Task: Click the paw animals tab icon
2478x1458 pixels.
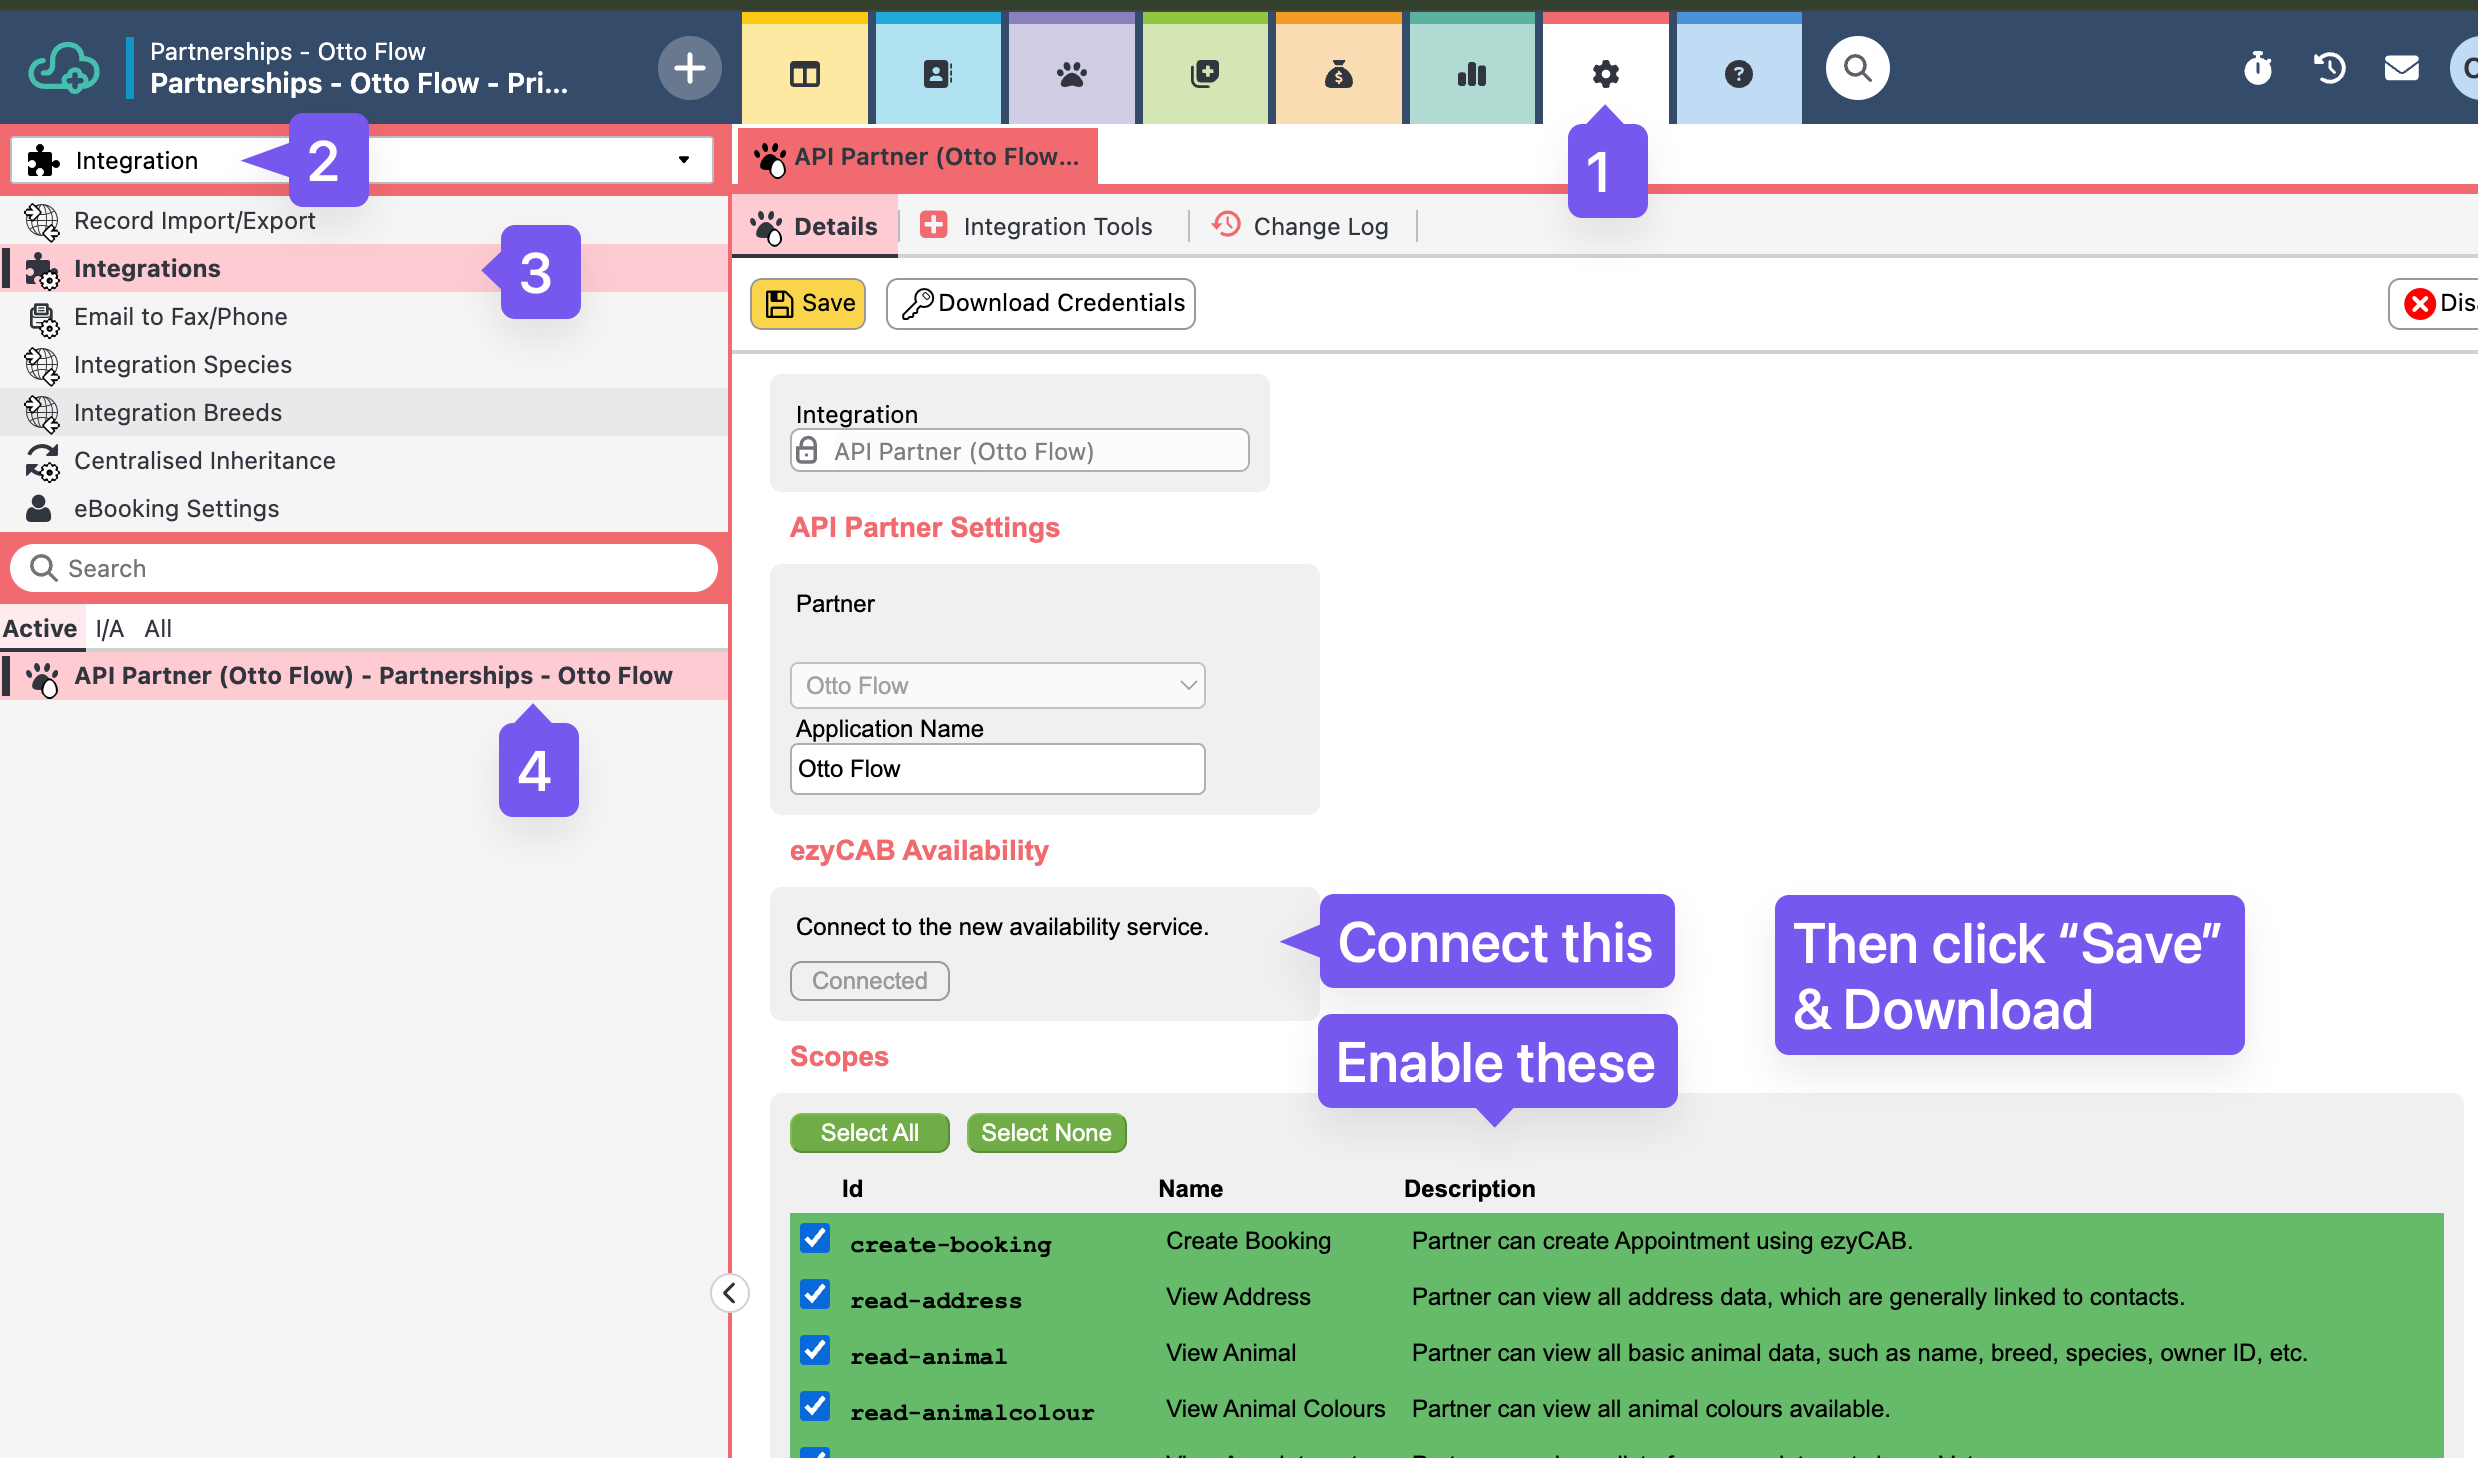Action: click(x=1071, y=73)
